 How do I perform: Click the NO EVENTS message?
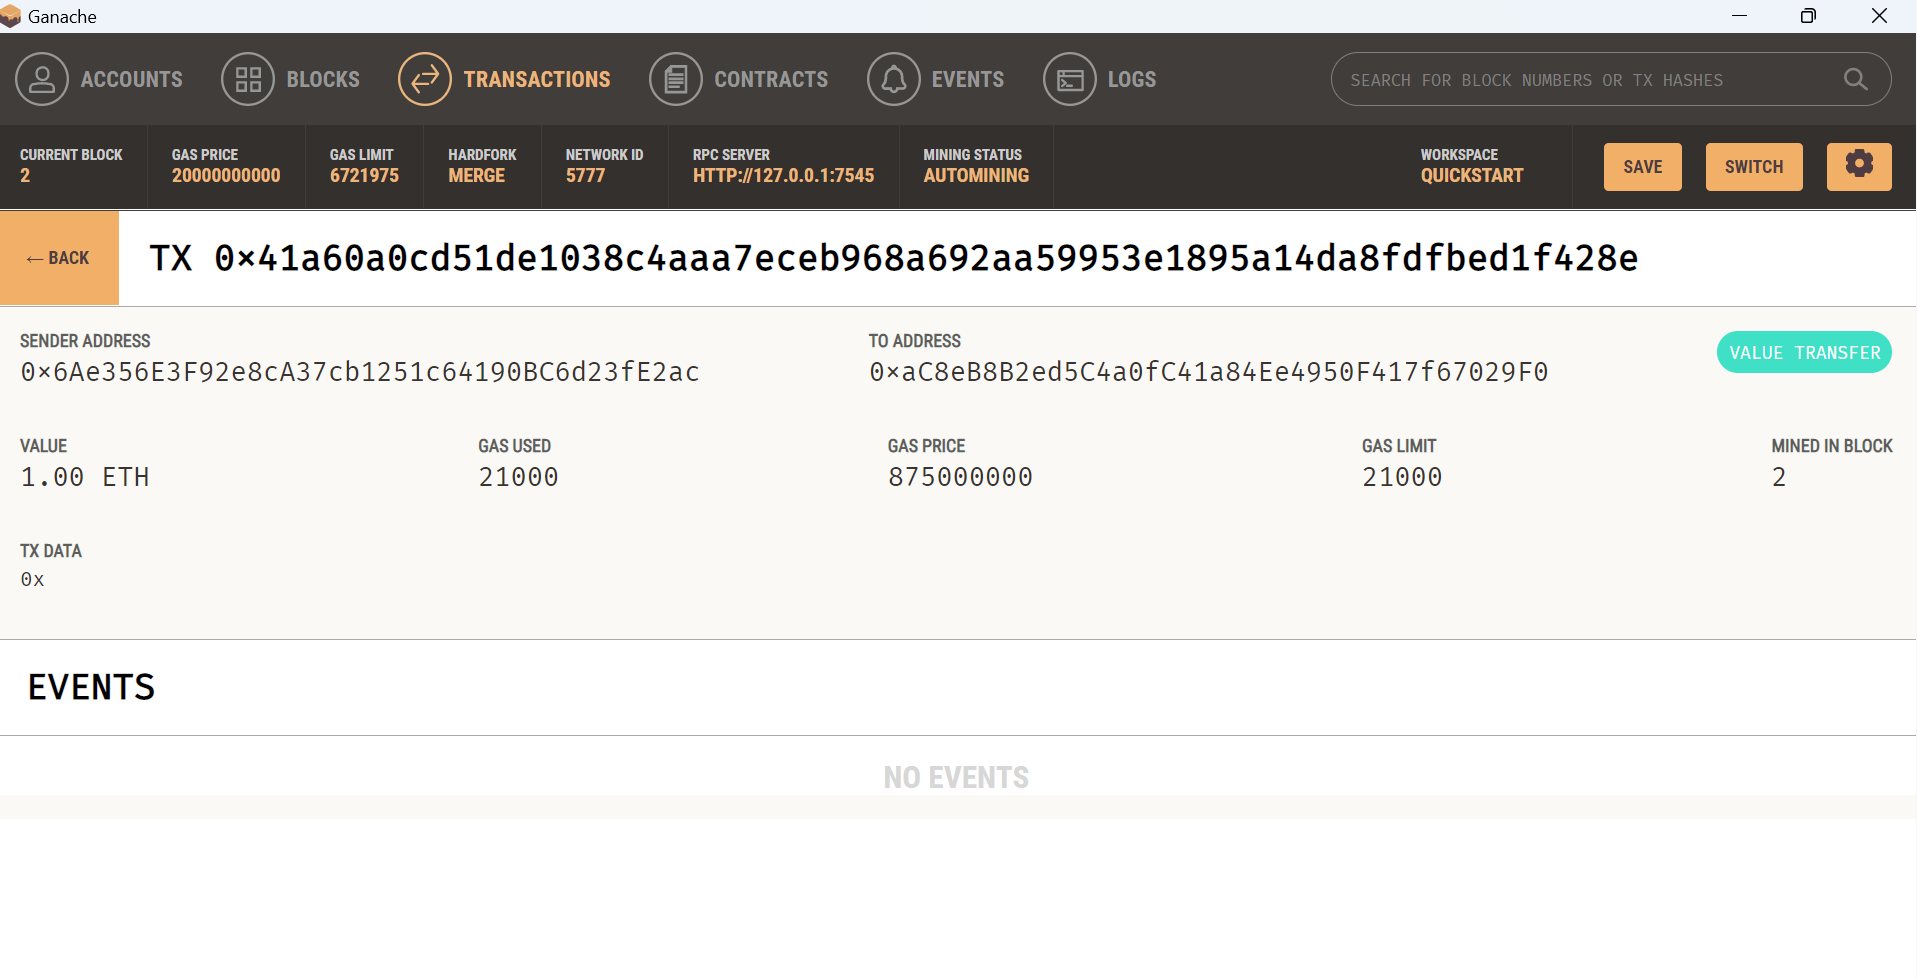[956, 777]
